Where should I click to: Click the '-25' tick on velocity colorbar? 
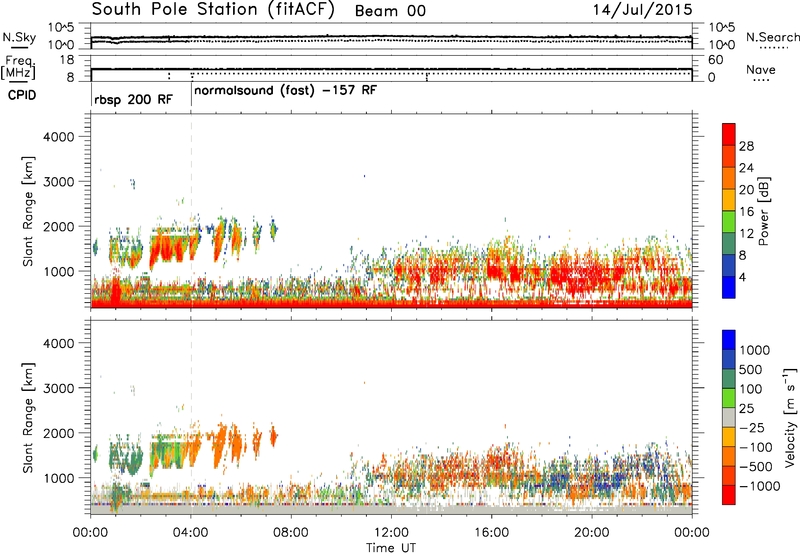coord(751,428)
